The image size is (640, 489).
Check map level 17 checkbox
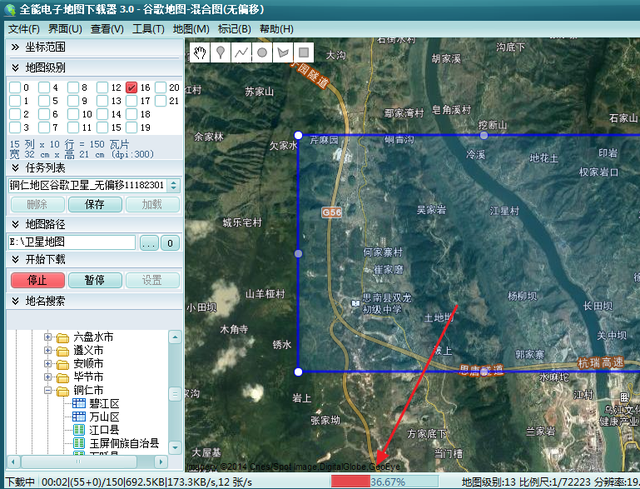(131, 101)
